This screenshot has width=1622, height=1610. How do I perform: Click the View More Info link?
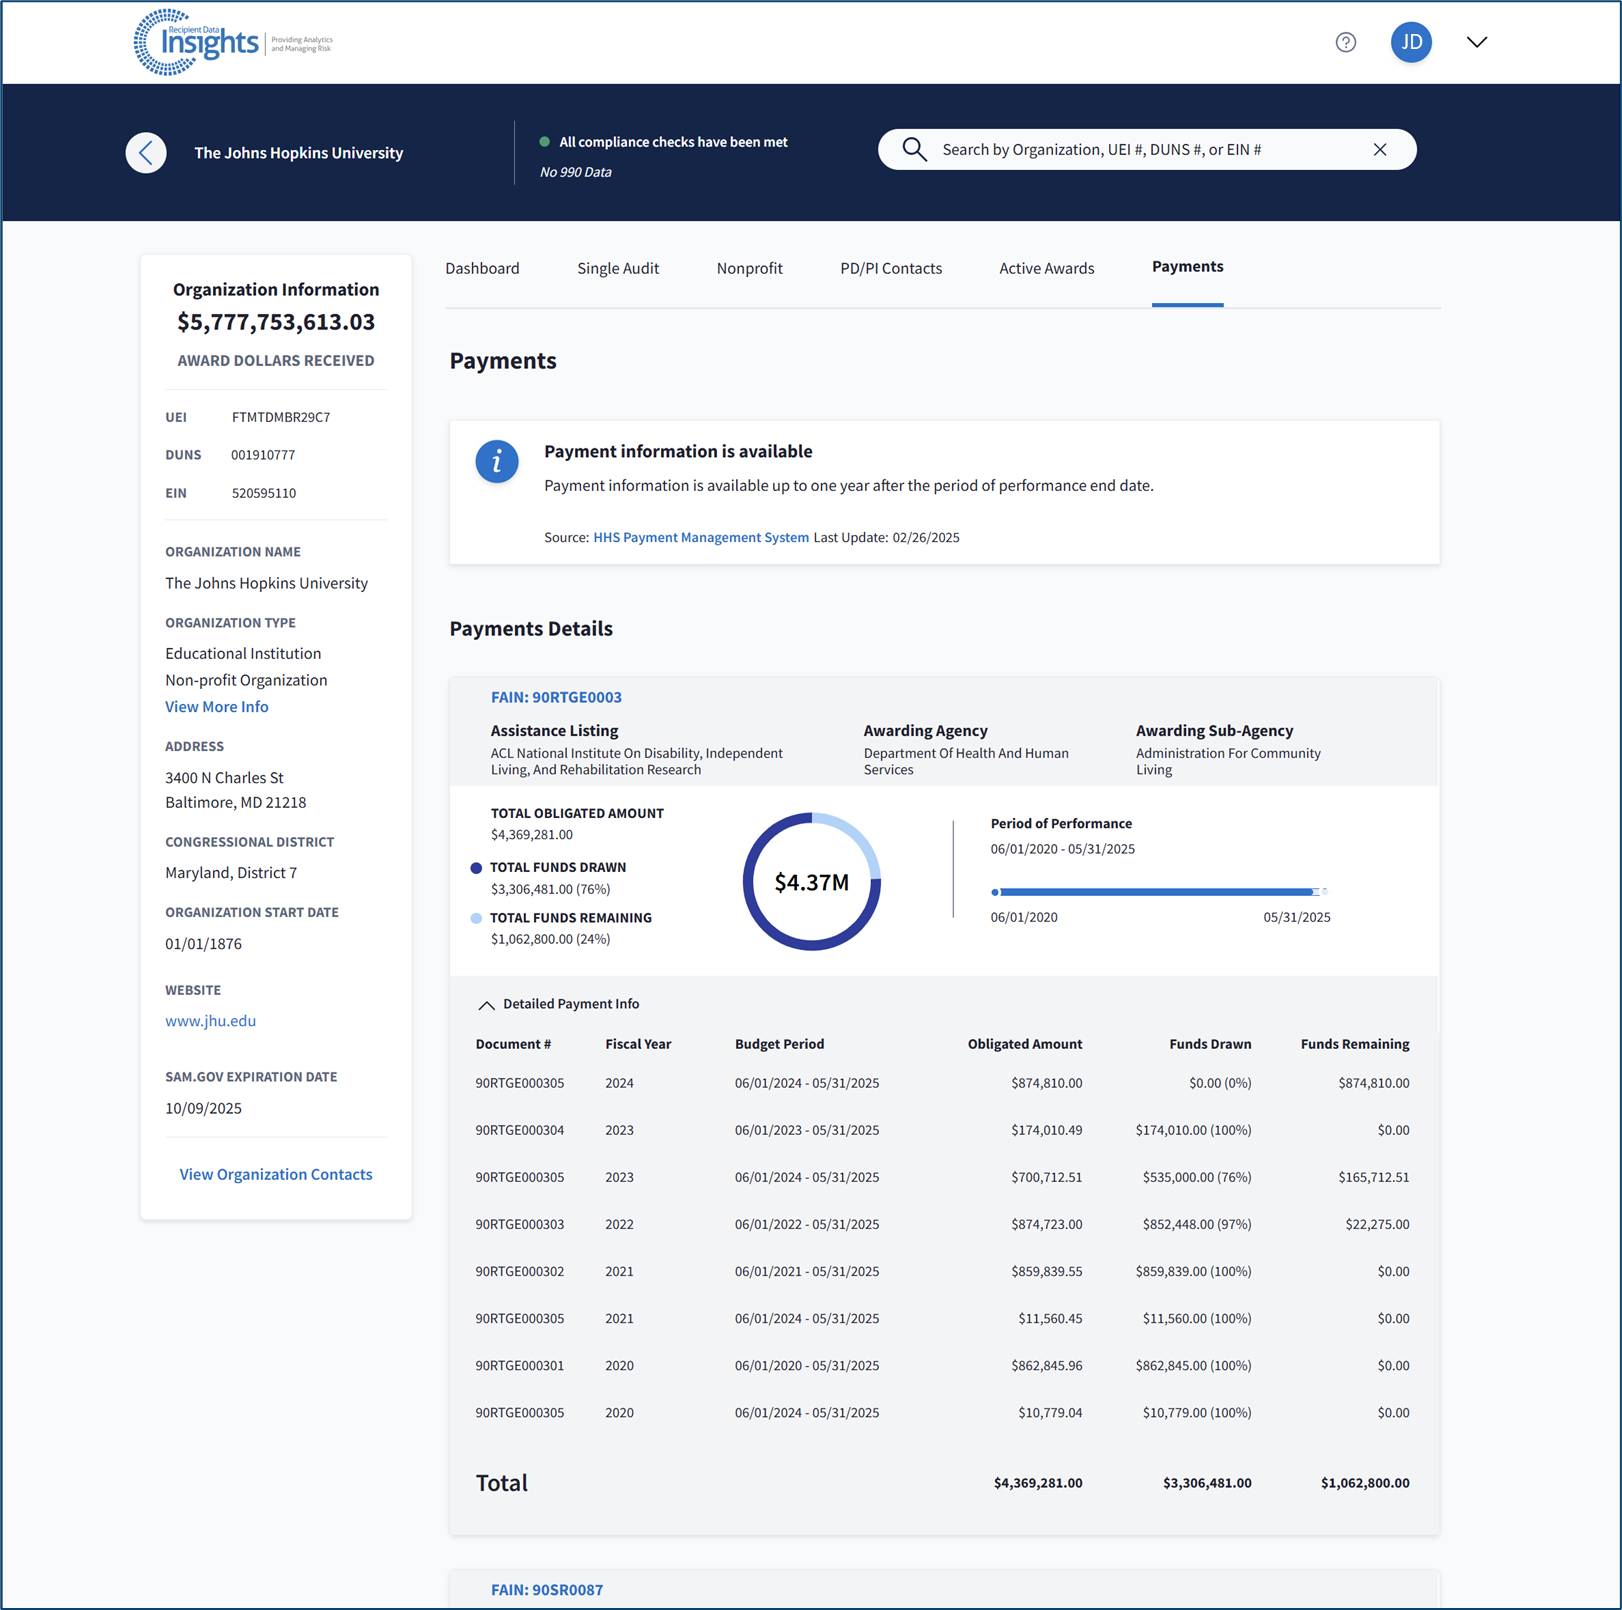click(216, 707)
